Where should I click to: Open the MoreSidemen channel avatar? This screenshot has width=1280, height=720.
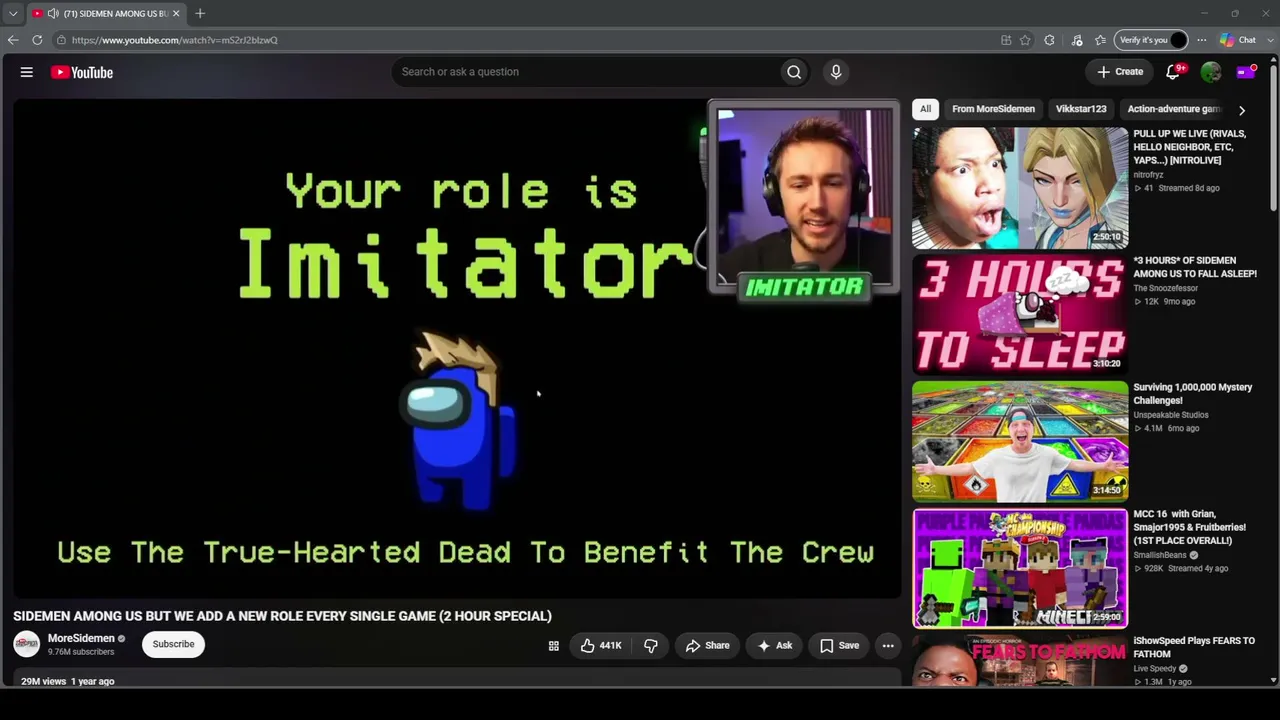tap(27, 644)
